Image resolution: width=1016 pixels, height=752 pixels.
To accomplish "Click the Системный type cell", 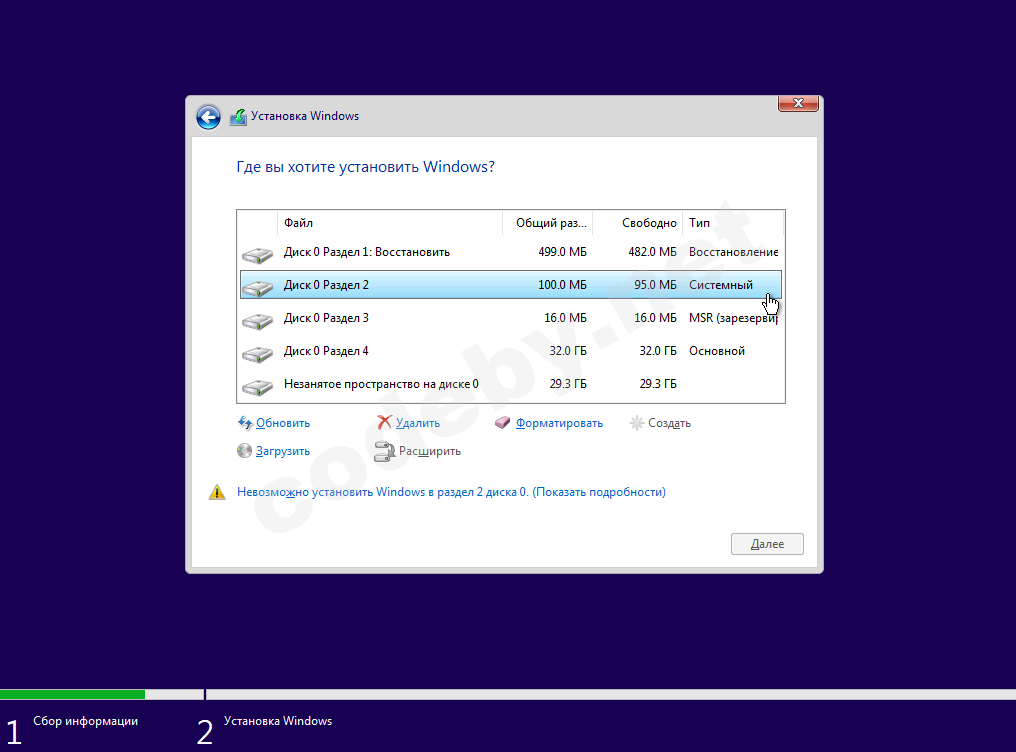I will tap(721, 285).
